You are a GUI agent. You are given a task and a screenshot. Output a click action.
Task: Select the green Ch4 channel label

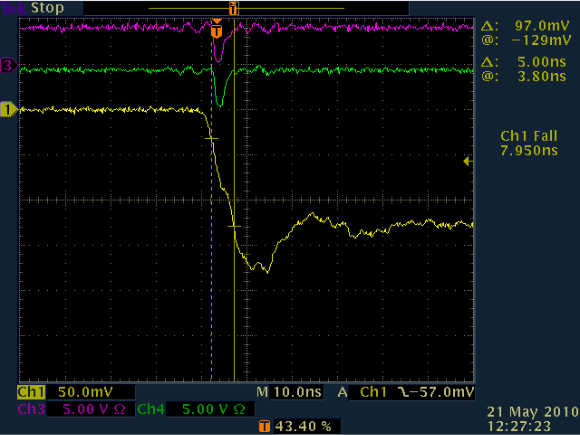point(151,409)
